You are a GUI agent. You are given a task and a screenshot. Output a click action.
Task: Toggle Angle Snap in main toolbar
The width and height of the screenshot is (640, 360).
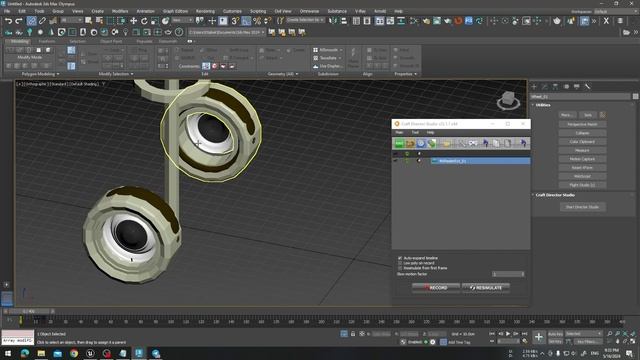point(246,20)
